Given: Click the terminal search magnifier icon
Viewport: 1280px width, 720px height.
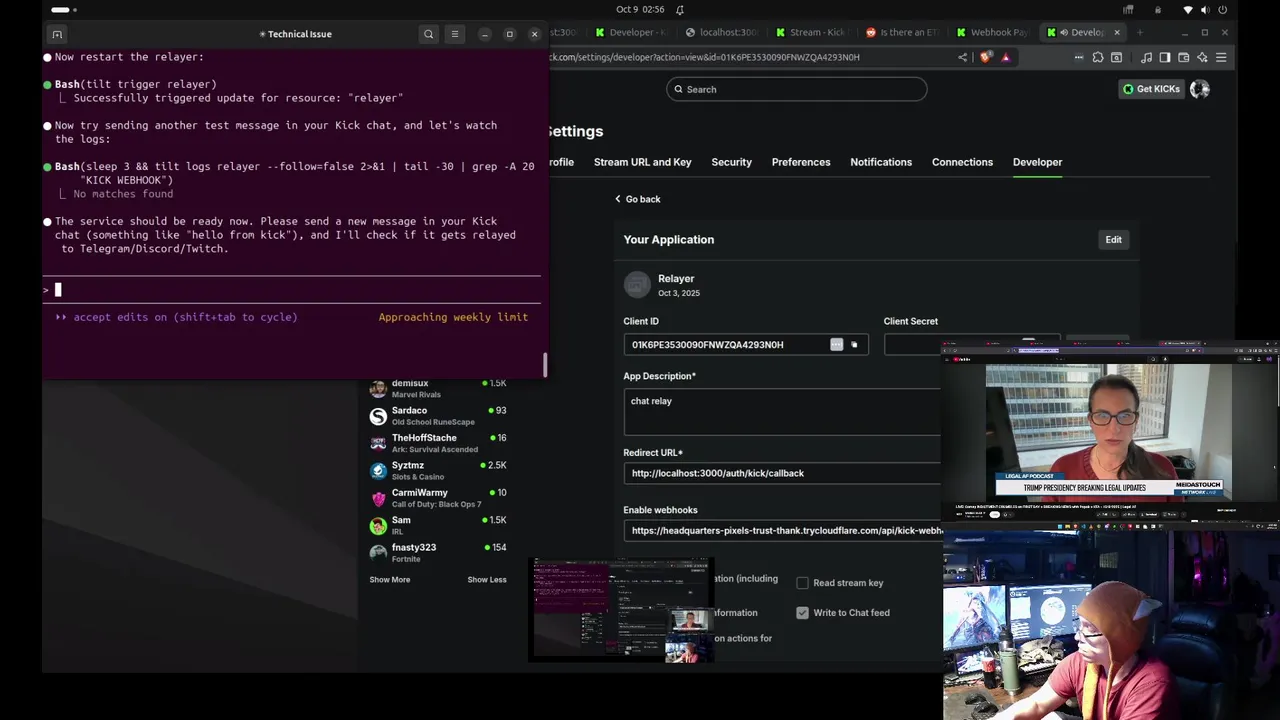Looking at the screenshot, I should (428, 34).
